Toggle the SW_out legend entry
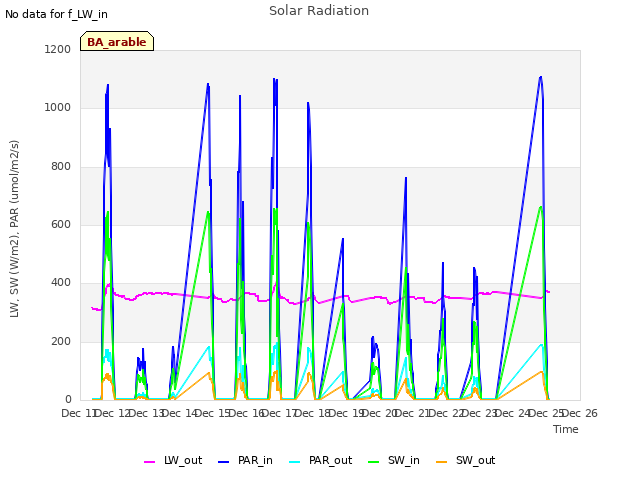The width and height of the screenshot is (640, 480). (x=466, y=460)
